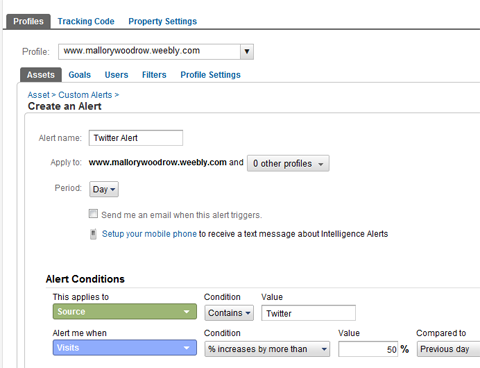Open the Period Day dropdown

[104, 189]
